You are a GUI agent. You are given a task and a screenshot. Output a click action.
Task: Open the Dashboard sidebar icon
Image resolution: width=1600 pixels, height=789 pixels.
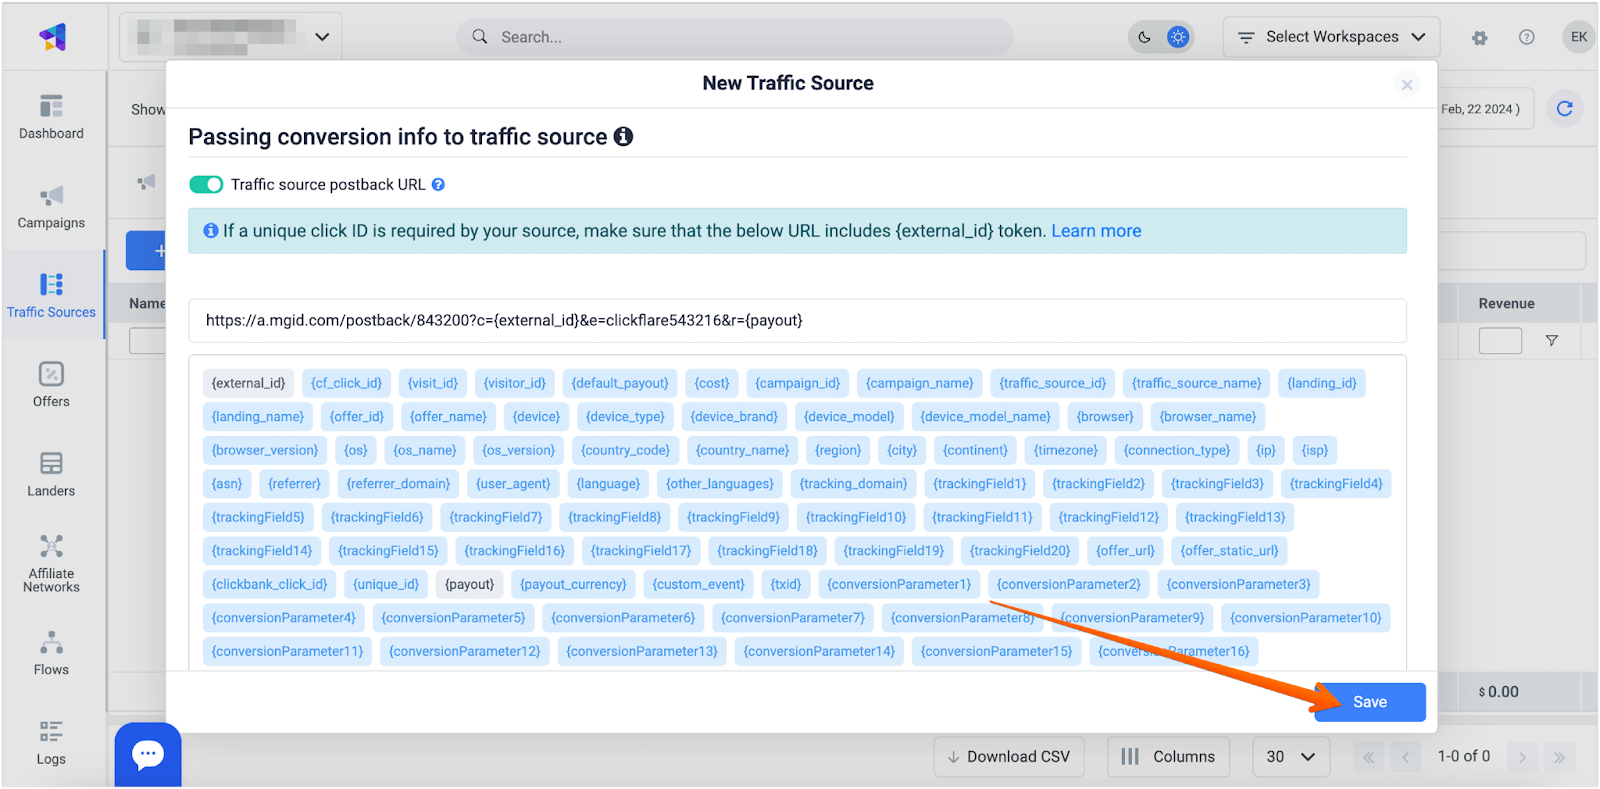pos(51,116)
